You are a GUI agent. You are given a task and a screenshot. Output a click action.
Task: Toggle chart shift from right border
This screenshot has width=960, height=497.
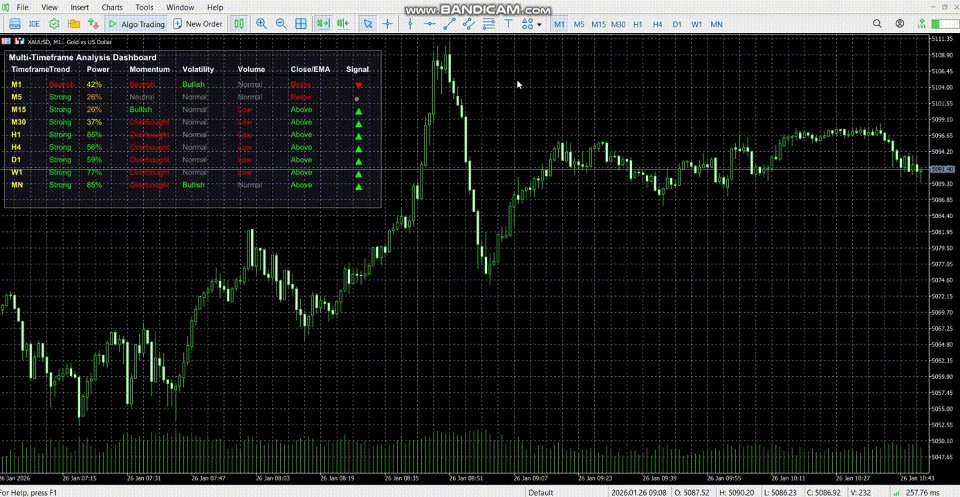tap(343, 24)
